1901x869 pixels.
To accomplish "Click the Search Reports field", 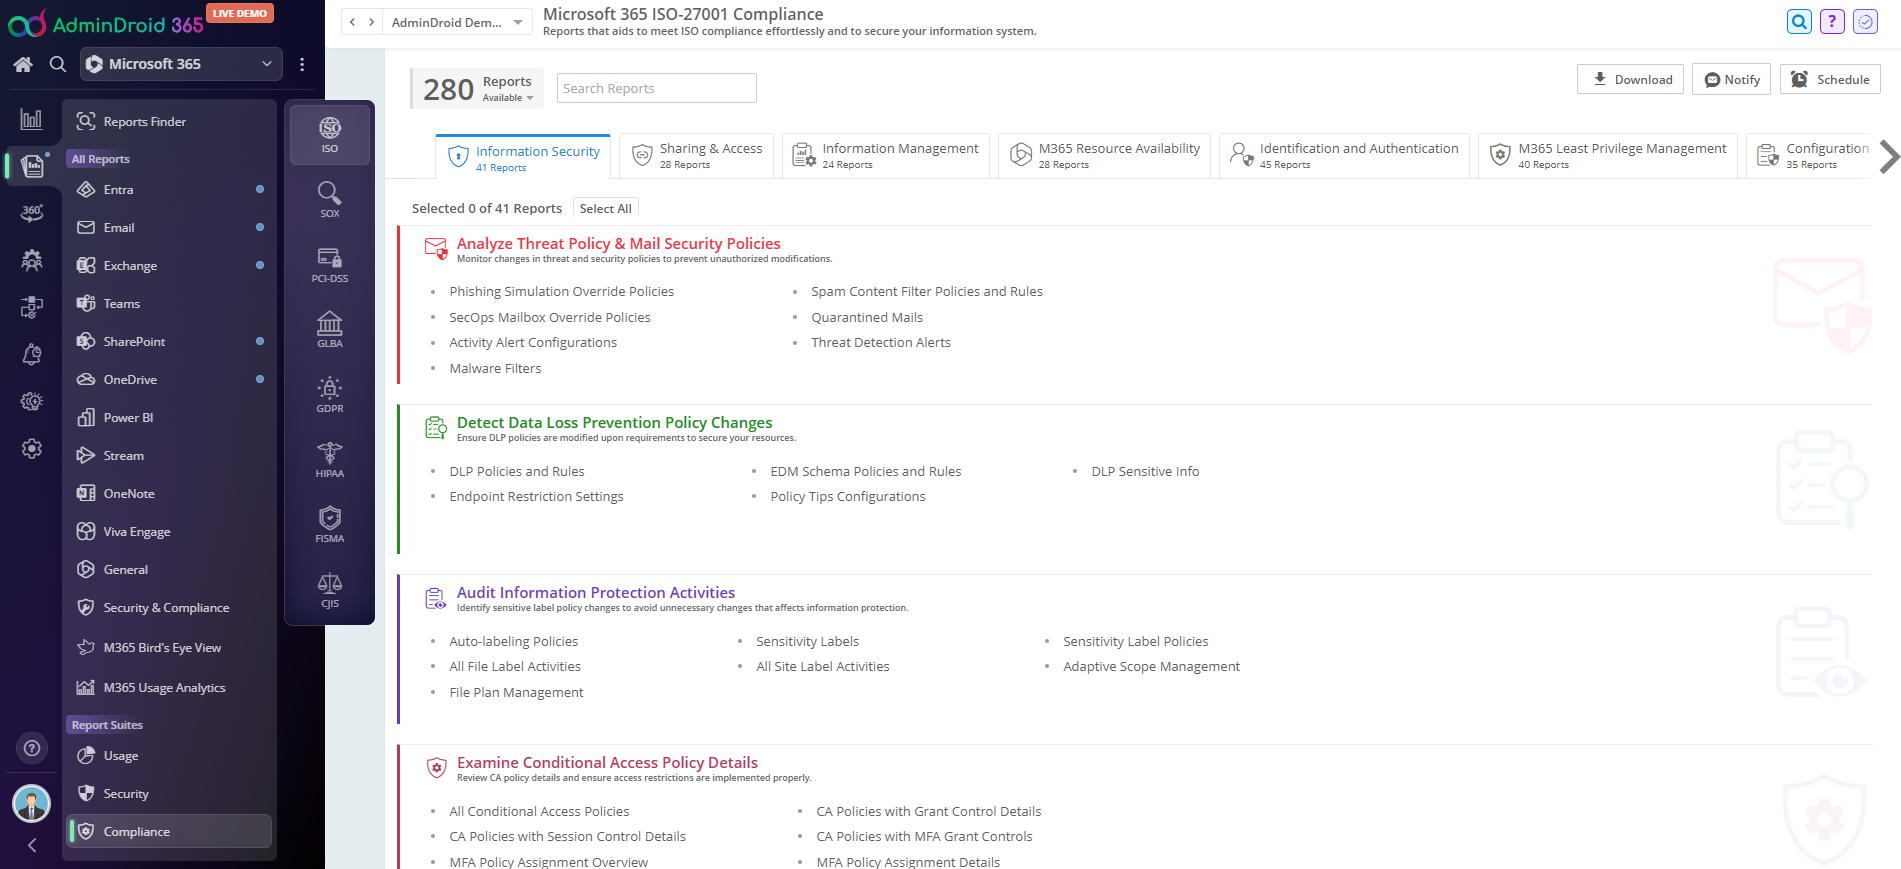I will pos(656,89).
